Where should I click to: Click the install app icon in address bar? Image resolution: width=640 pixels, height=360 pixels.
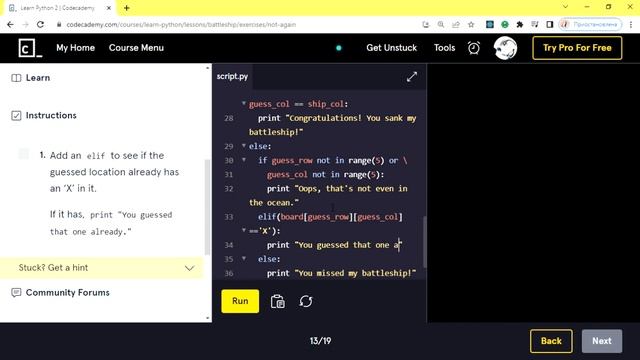(426, 24)
